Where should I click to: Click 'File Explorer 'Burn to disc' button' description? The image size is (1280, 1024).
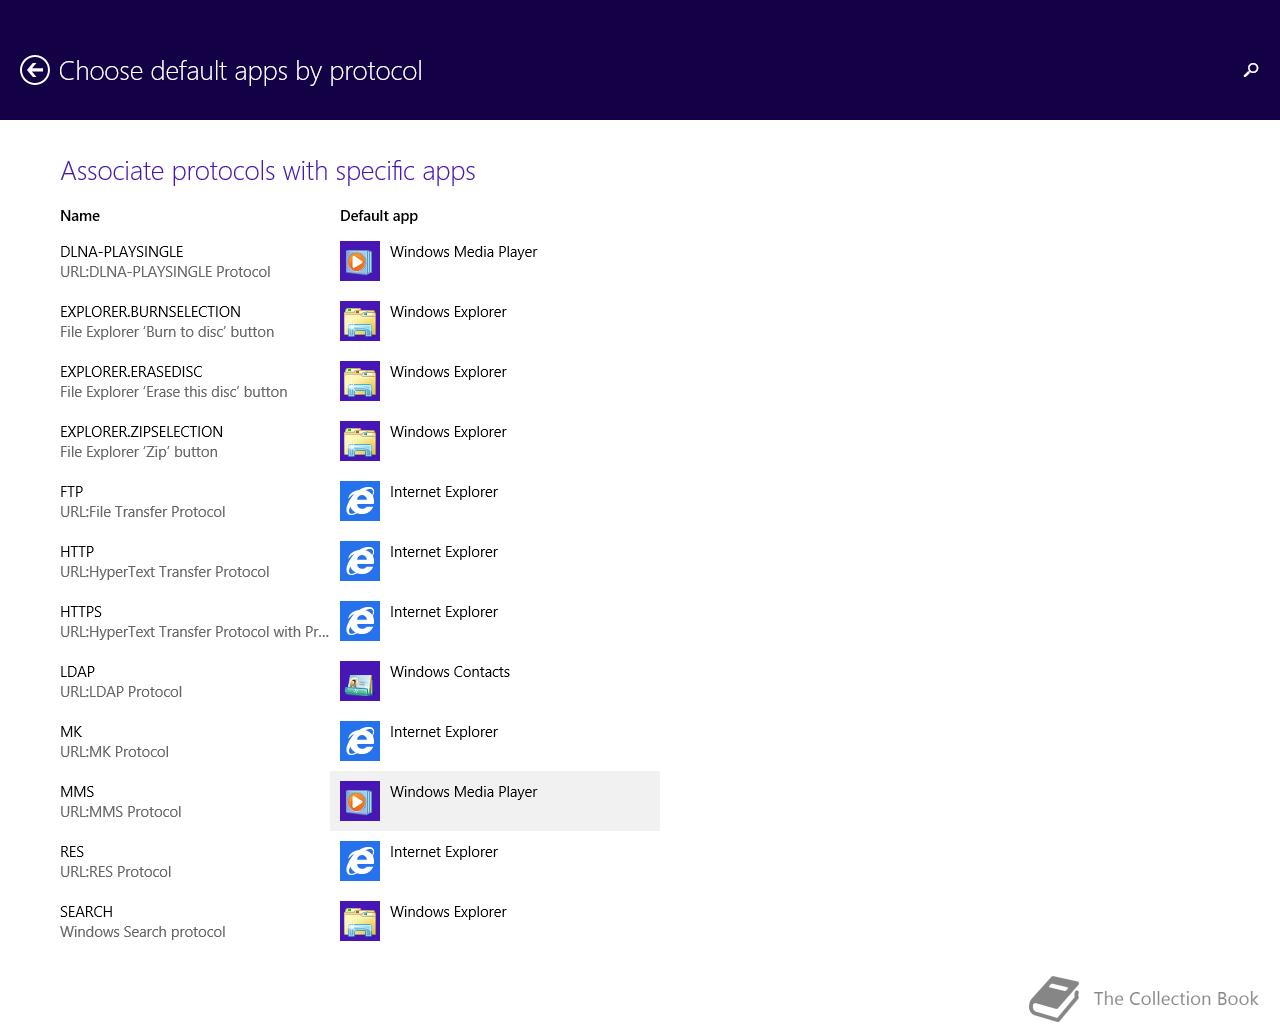tap(167, 332)
